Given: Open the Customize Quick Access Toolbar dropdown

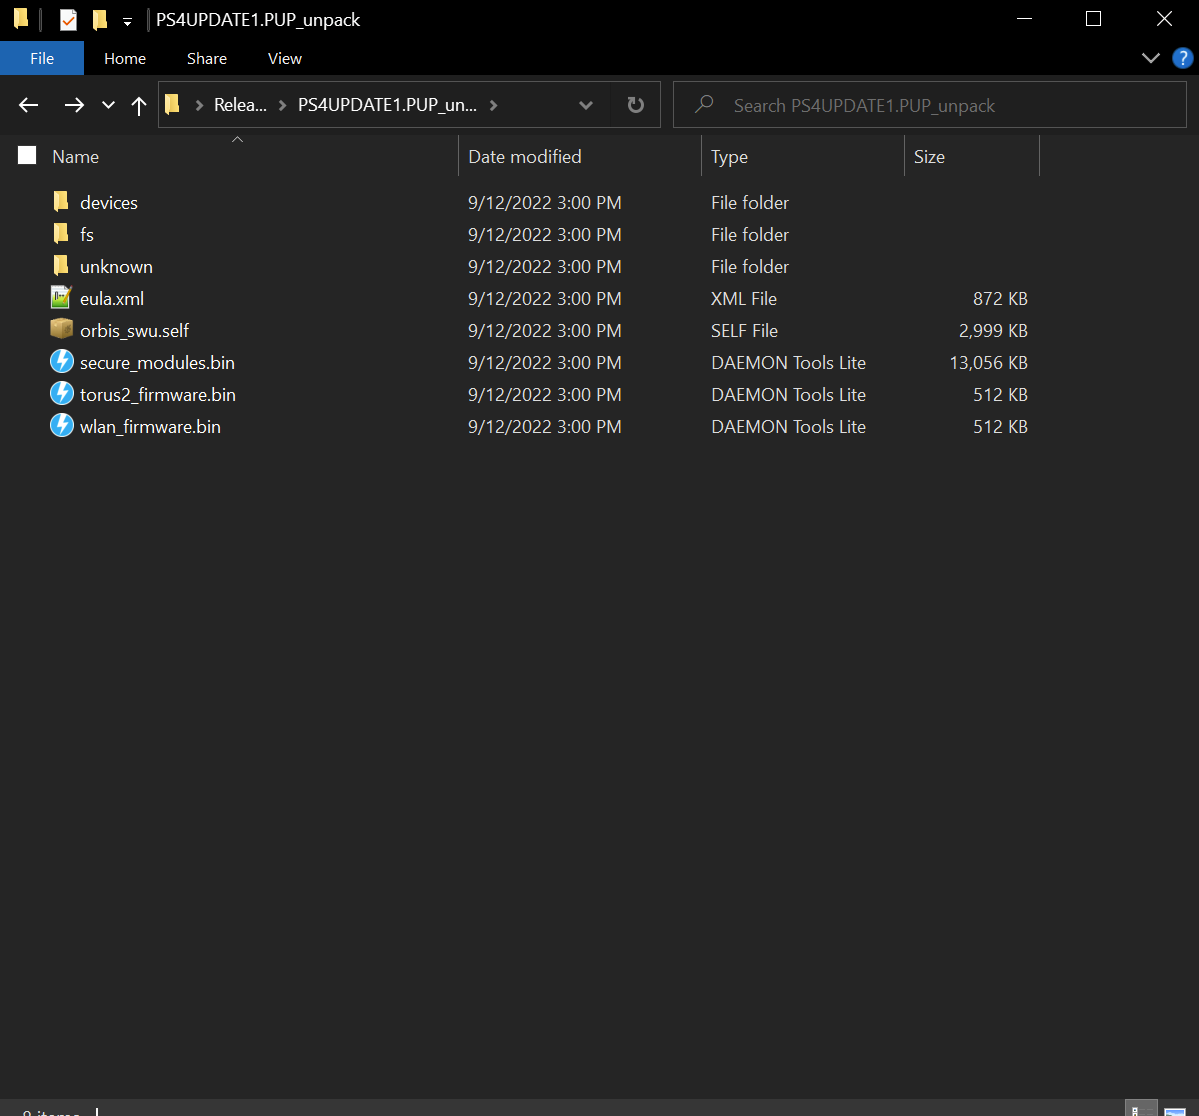Looking at the screenshot, I should 127,21.
